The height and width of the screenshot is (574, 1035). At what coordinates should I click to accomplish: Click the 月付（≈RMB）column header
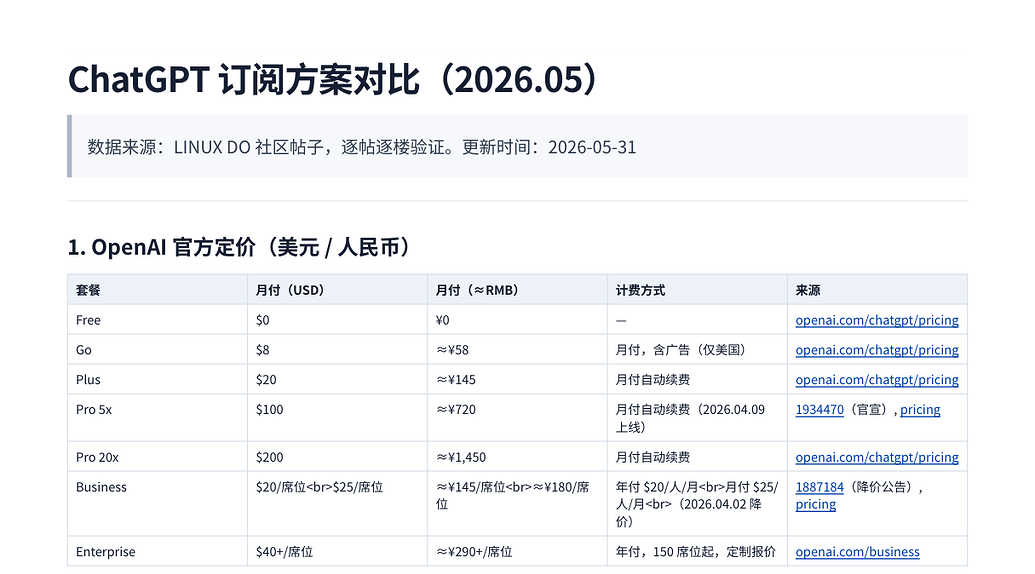pos(518,290)
